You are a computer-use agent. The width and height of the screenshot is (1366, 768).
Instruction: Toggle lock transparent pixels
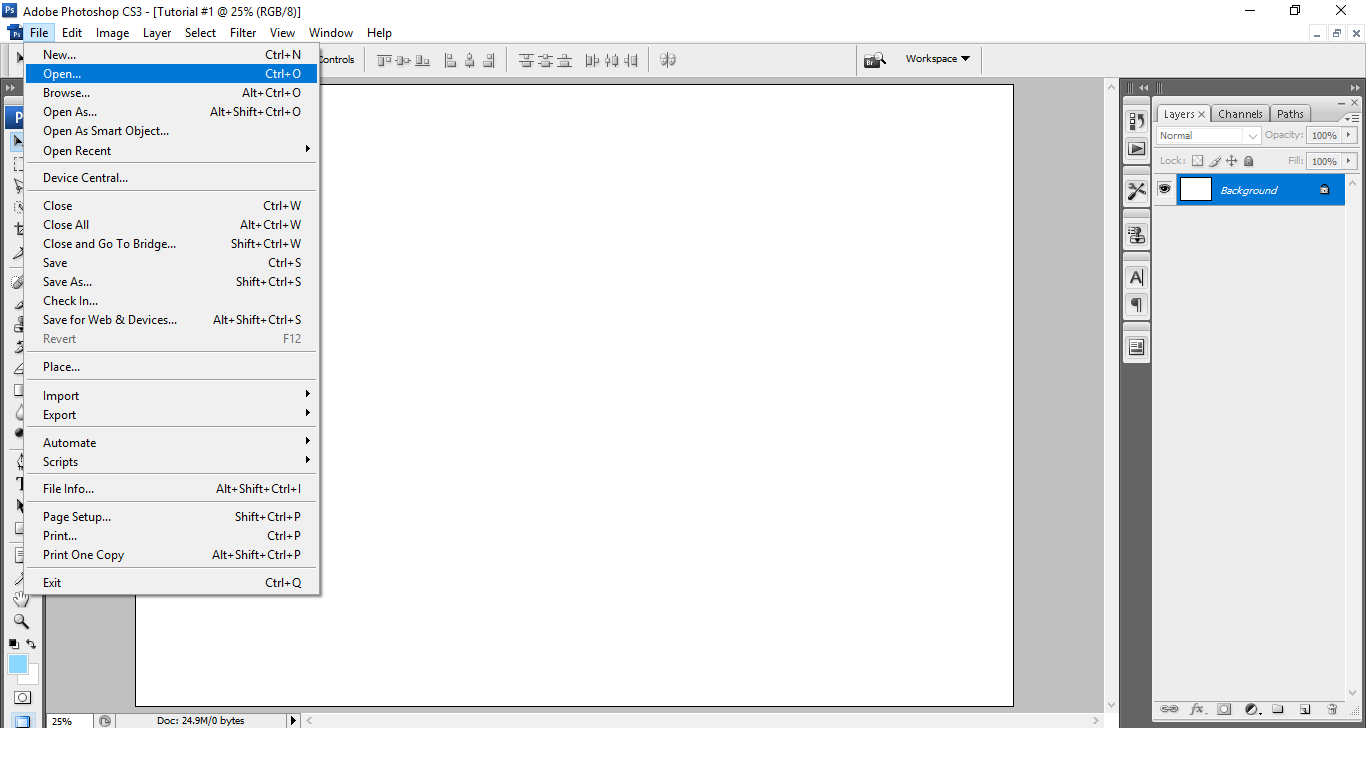[1198, 161]
